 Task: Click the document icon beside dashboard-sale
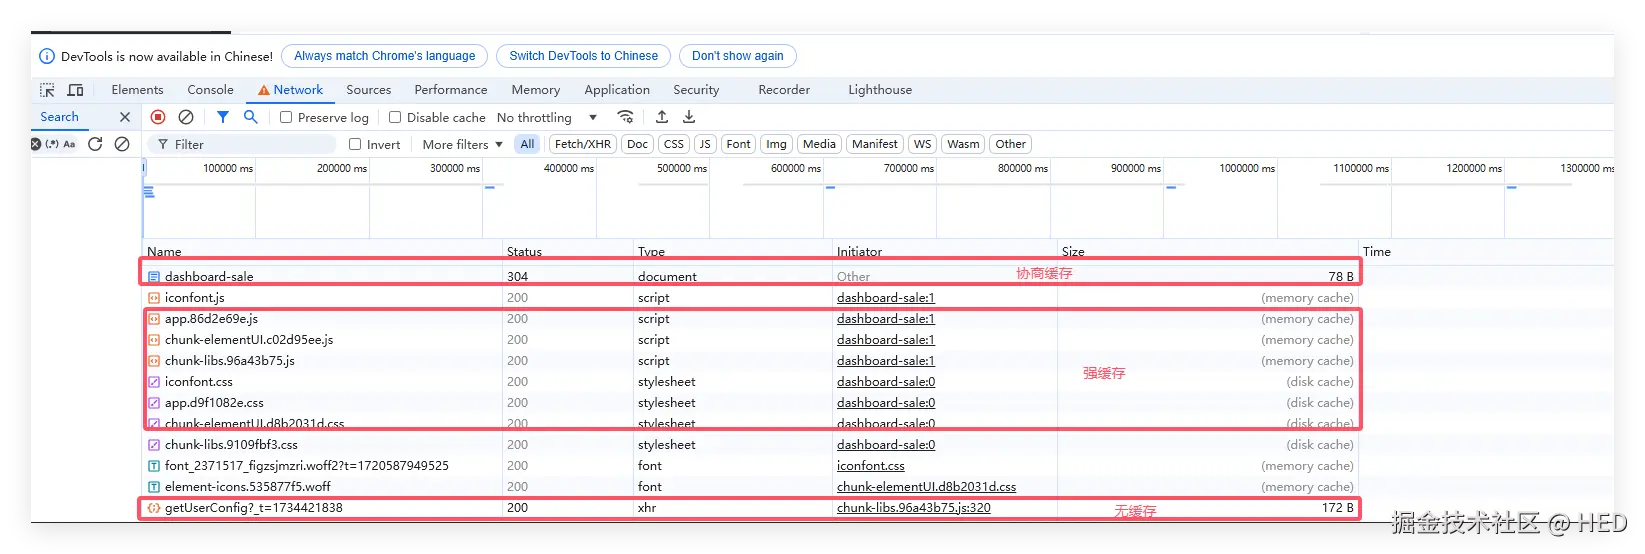[x=154, y=277]
